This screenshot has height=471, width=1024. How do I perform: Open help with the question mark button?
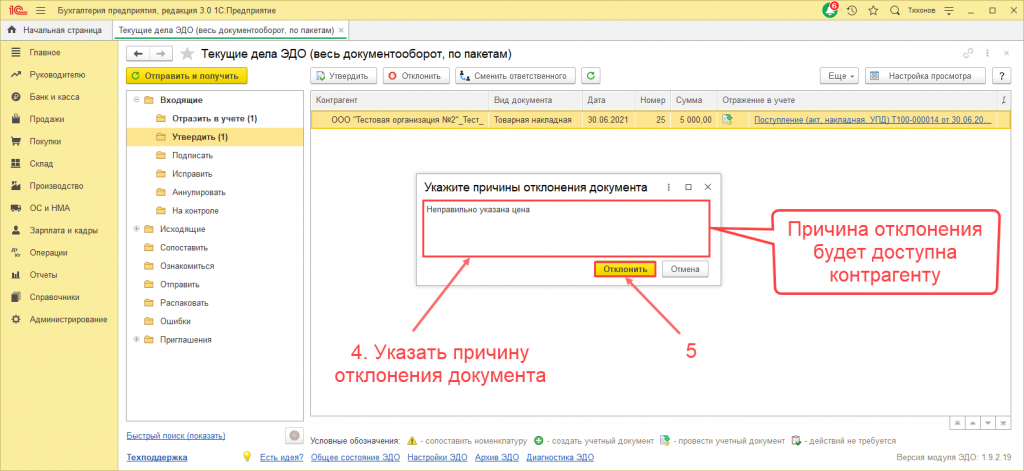coord(1001,76)
